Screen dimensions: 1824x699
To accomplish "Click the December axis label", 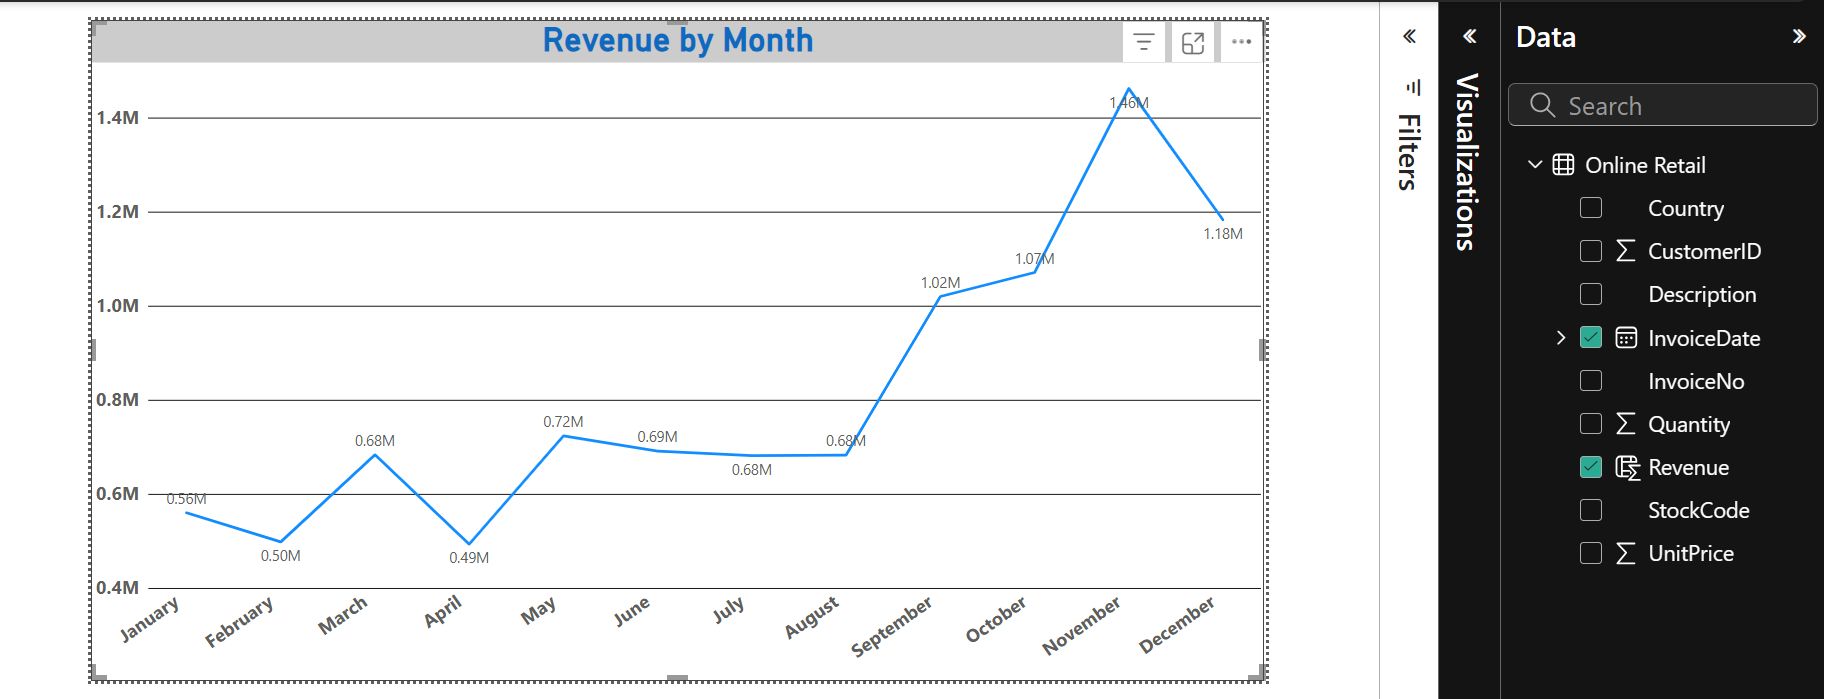I will coord(1177,625).
